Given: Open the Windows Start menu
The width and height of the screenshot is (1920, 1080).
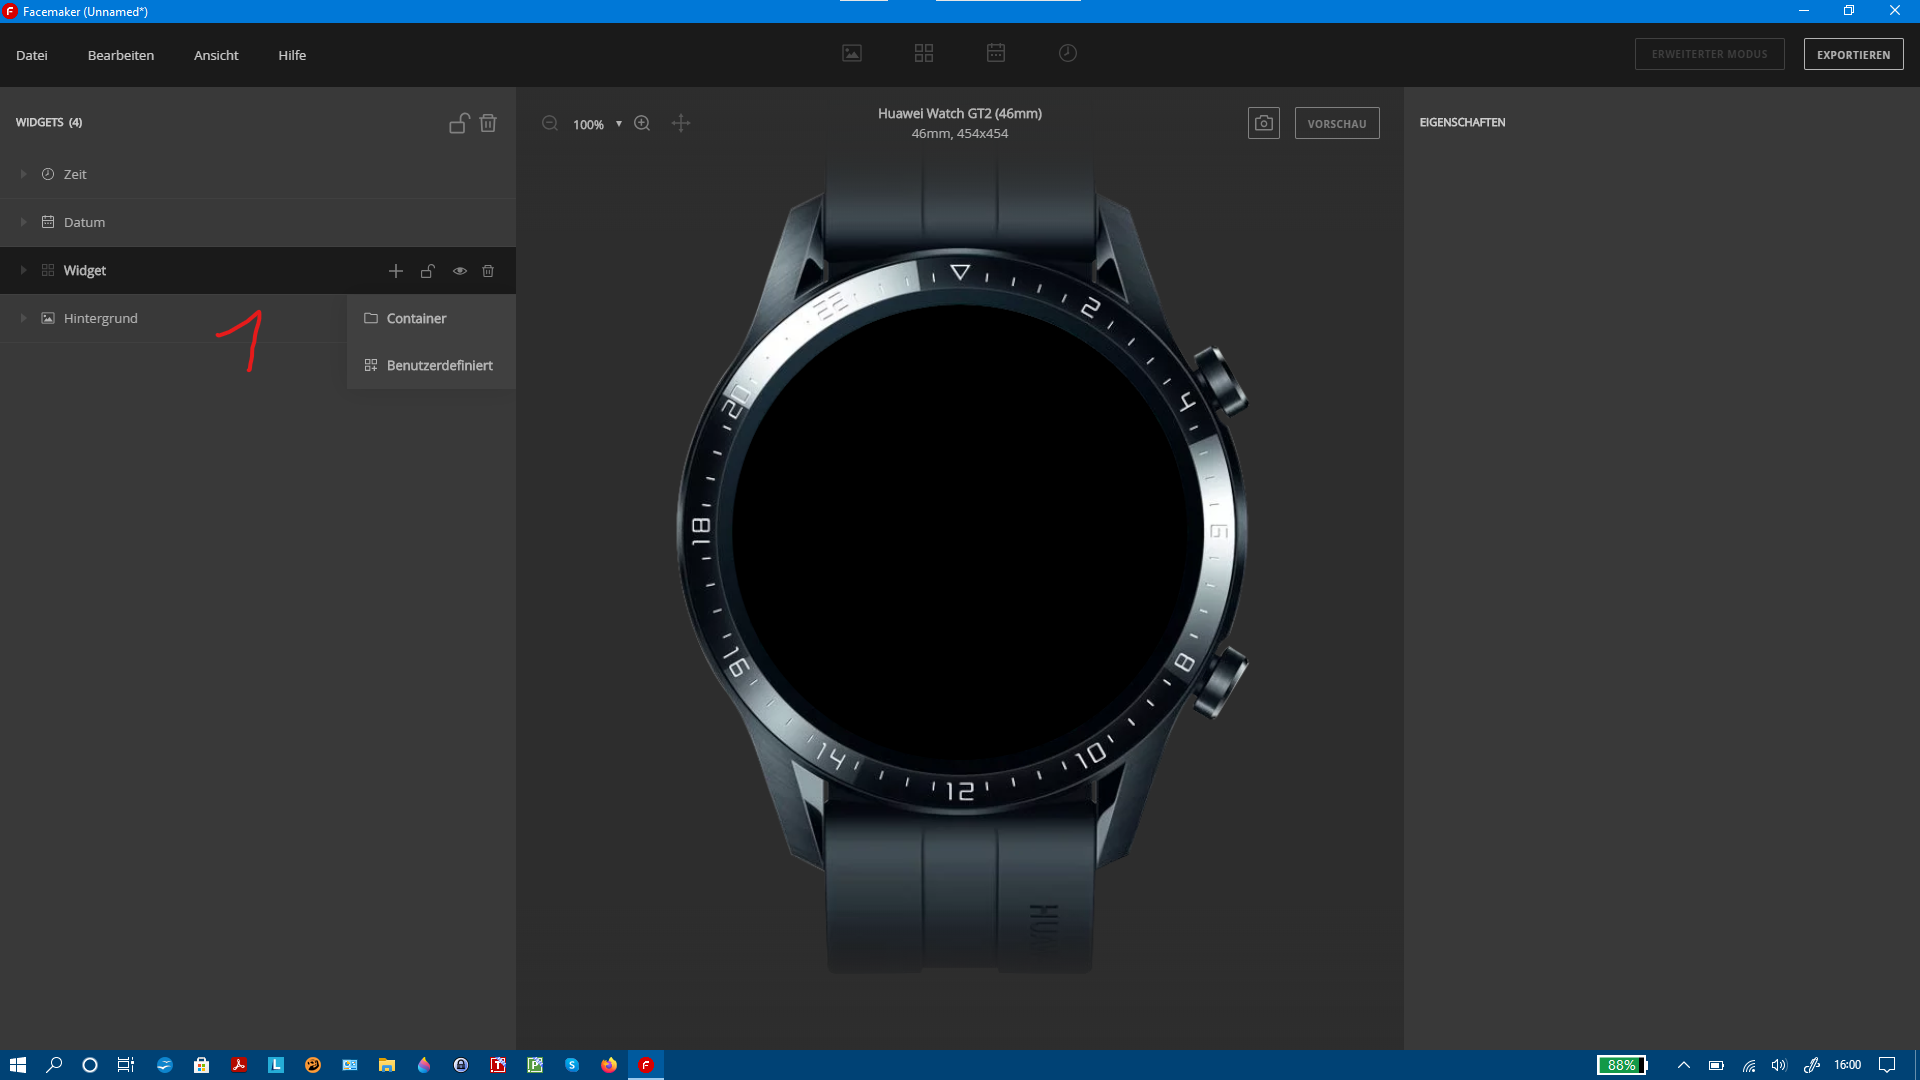Looking at the screenshot, I should pyautogui.click(x=17, y=1065).
